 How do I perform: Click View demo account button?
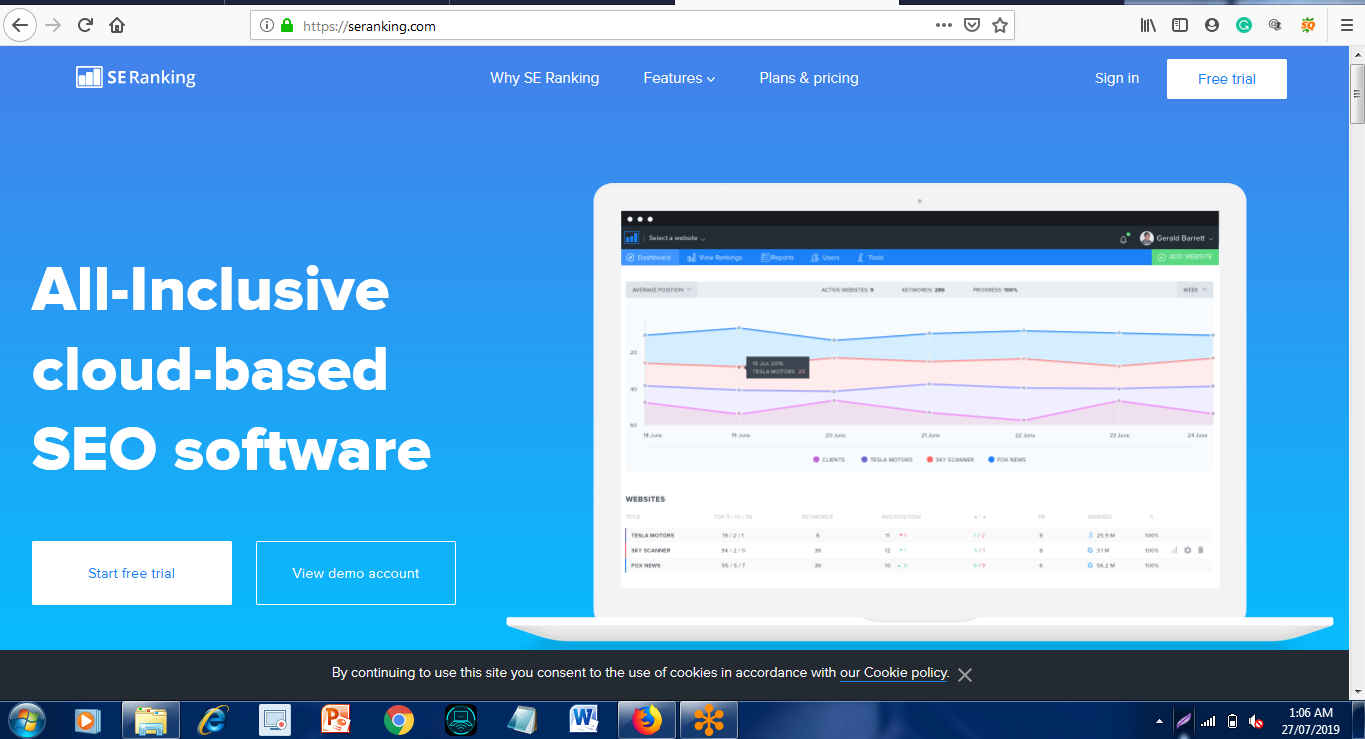tap(356, 573)
